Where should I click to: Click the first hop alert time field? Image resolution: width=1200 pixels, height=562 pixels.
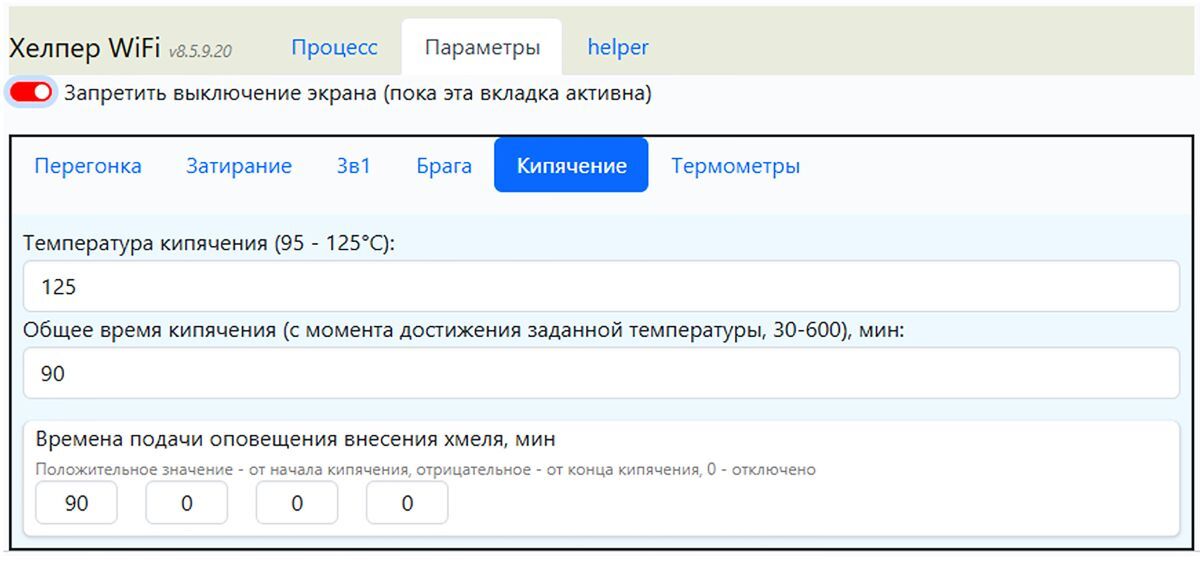(x=76, y=503)
